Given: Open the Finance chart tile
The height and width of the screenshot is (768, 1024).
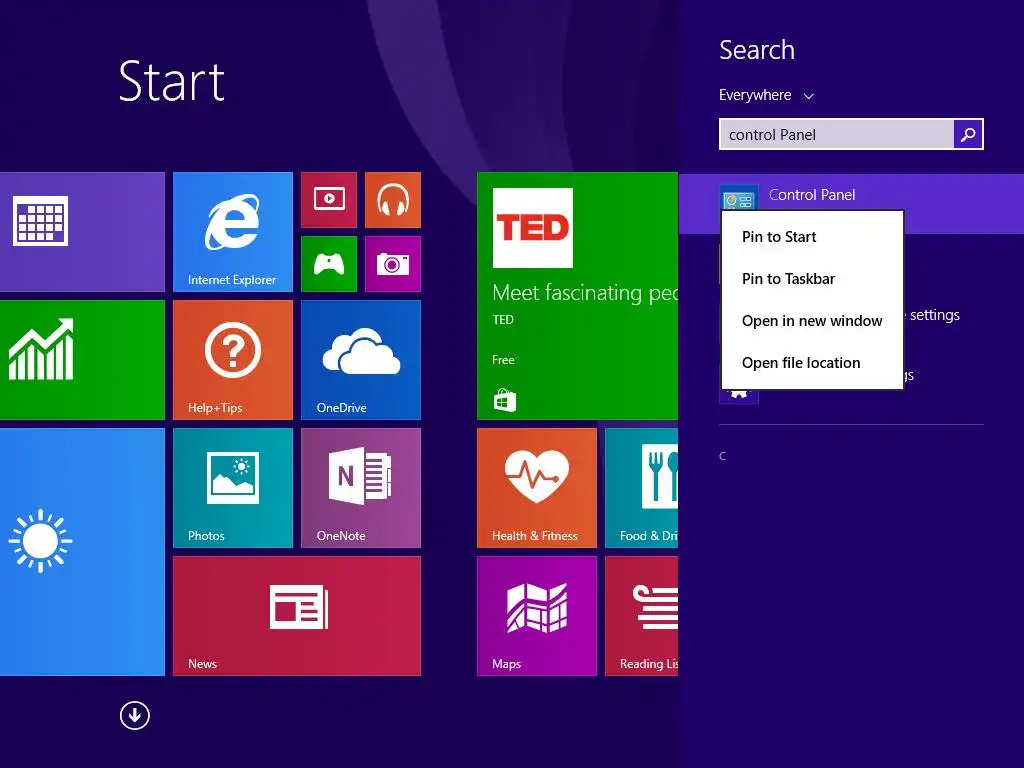Looking at the screenshot, I should (x=82, y=360).
